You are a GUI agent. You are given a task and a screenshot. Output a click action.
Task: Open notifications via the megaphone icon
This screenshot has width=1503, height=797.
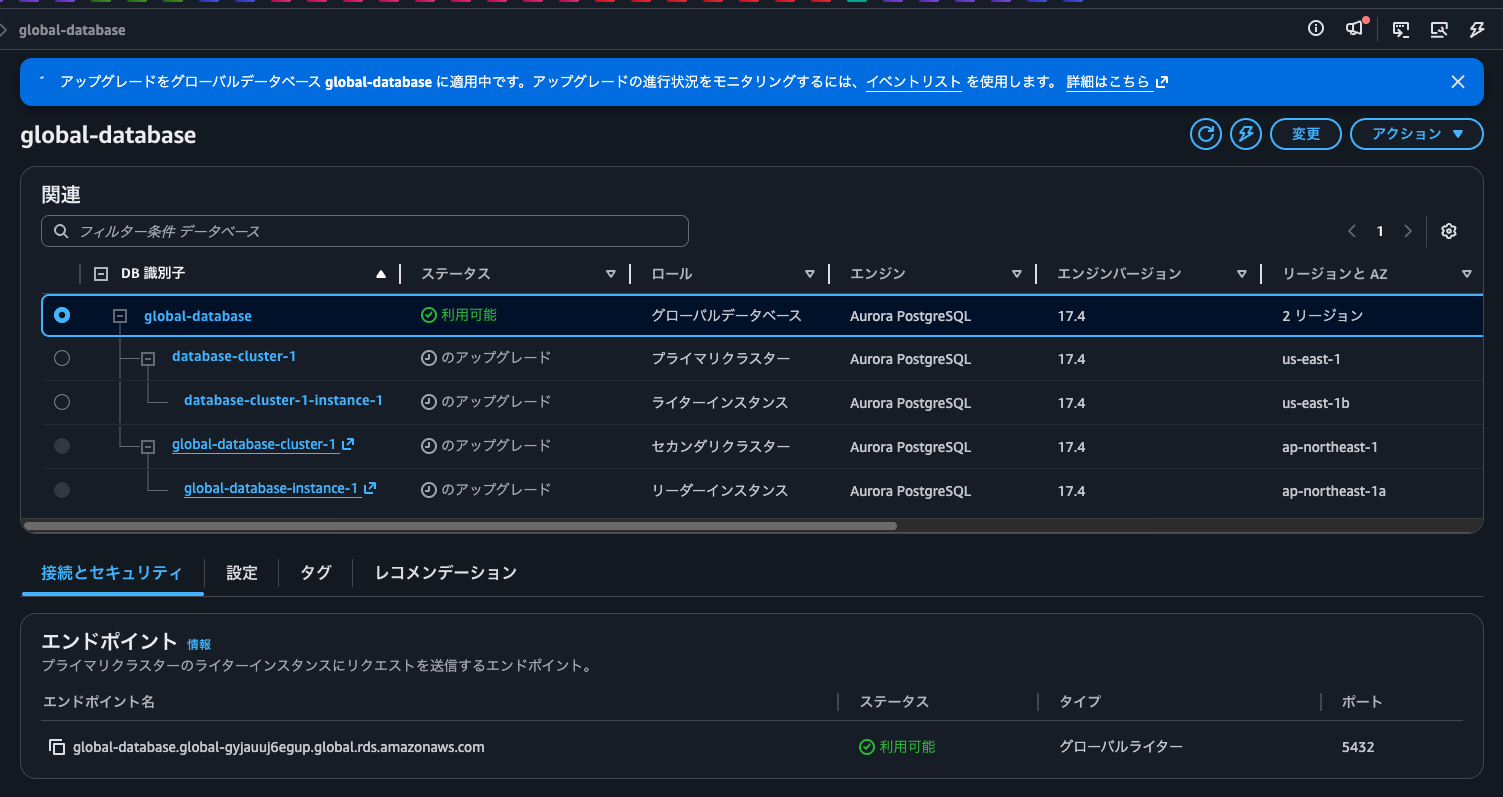pyautogui.click(x=1355, y=30)
